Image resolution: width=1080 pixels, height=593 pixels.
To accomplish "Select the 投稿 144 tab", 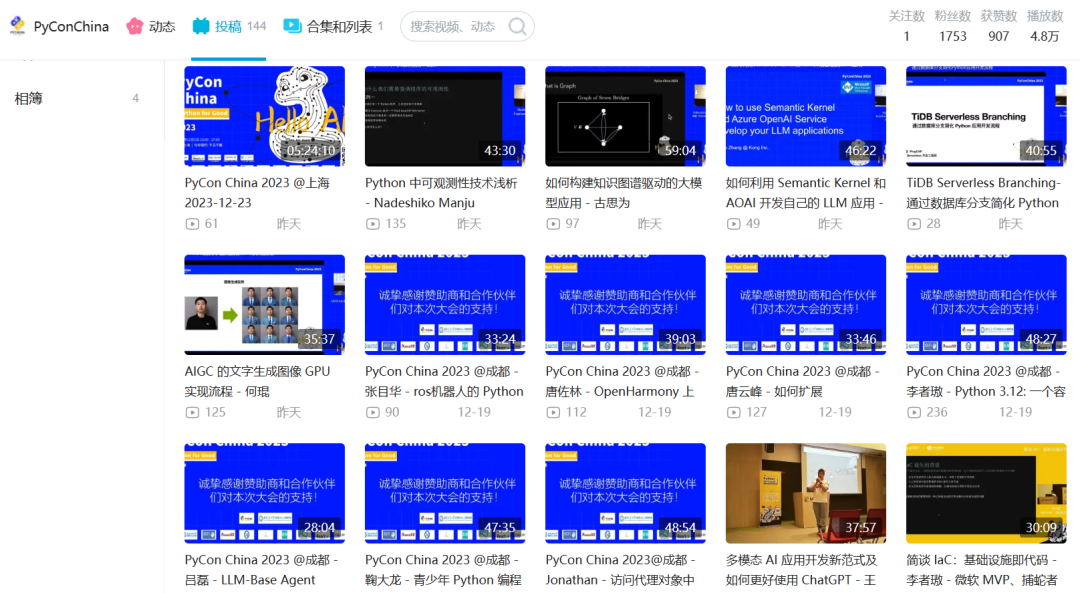I will coord(229,26).
